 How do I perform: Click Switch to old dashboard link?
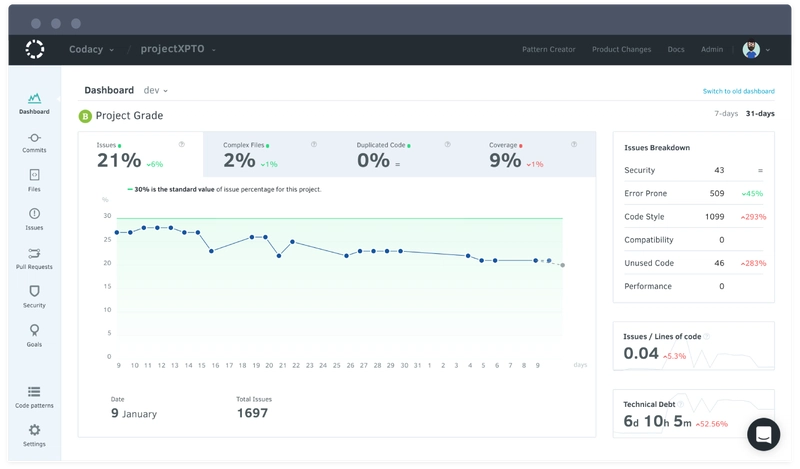pyautogui.click(x=739, y=91)
